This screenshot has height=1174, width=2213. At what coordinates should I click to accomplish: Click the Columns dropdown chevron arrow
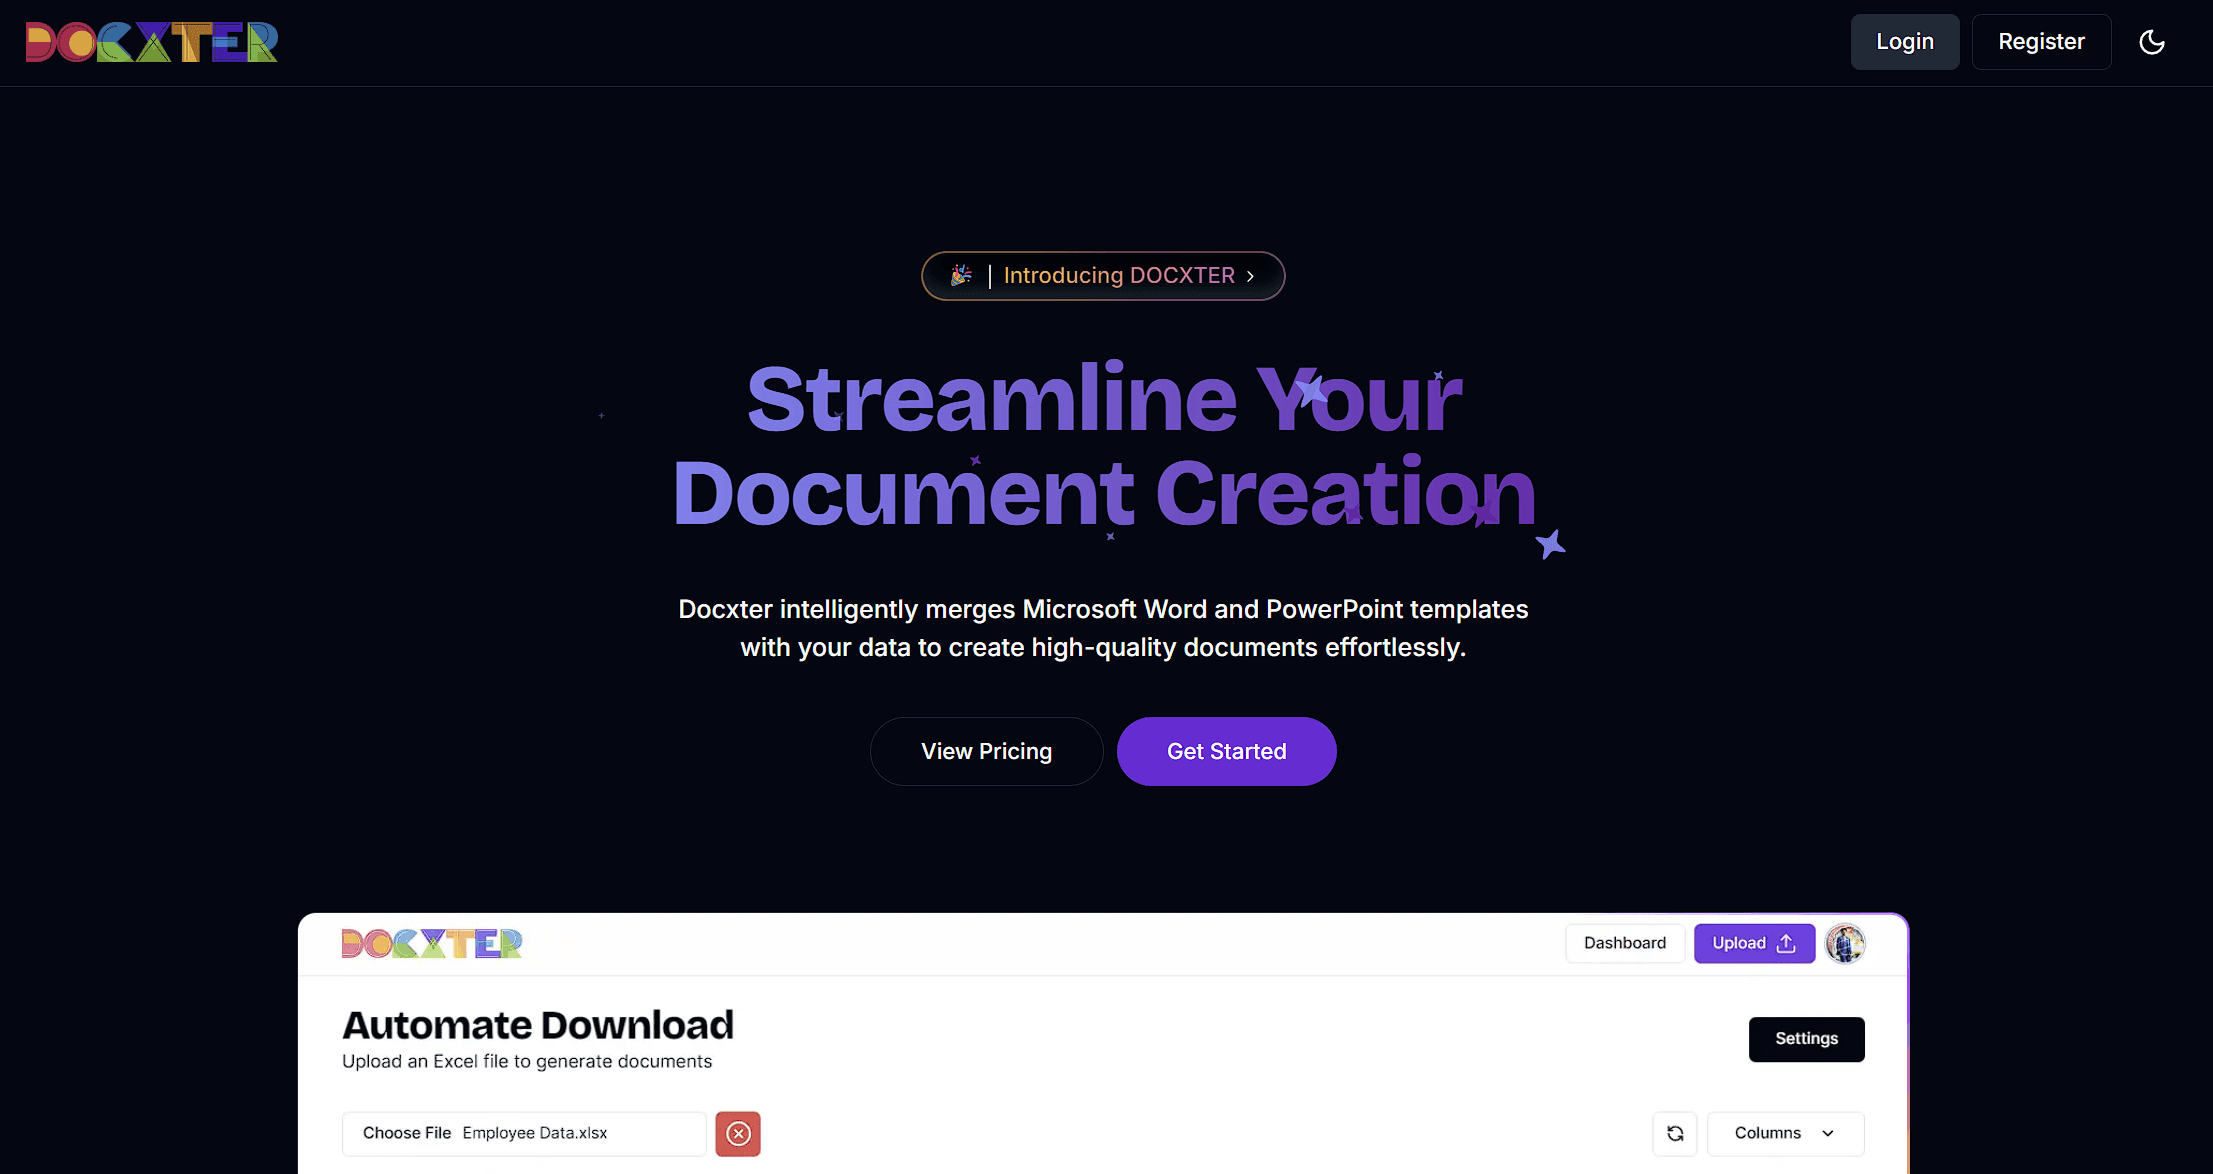coord(1828,1133)
